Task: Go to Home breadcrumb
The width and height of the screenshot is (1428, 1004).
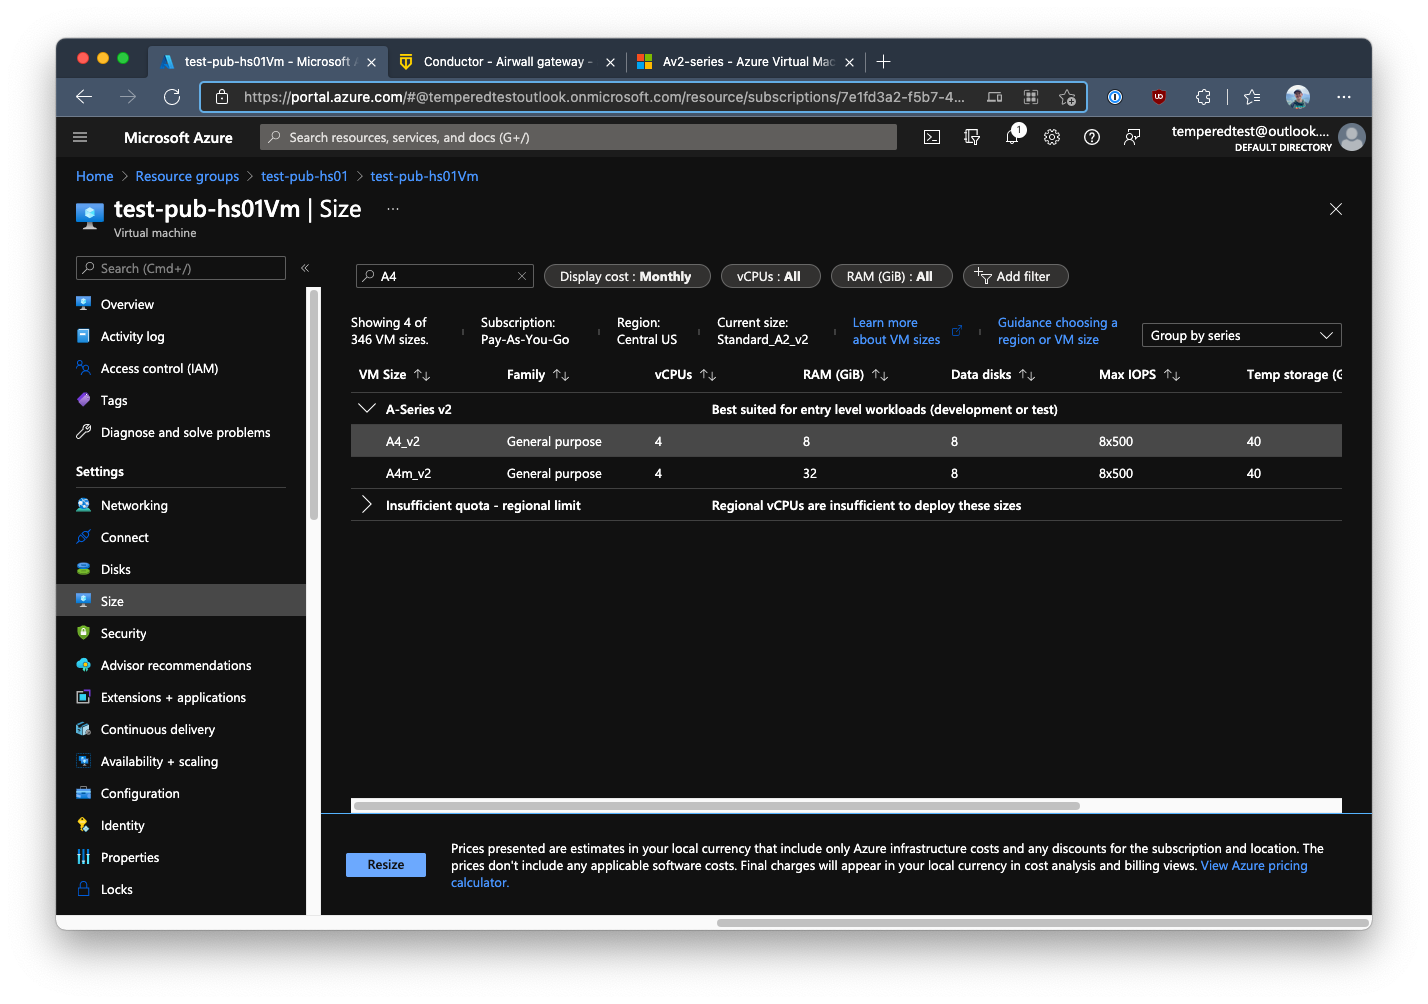Action: point(95,176)
